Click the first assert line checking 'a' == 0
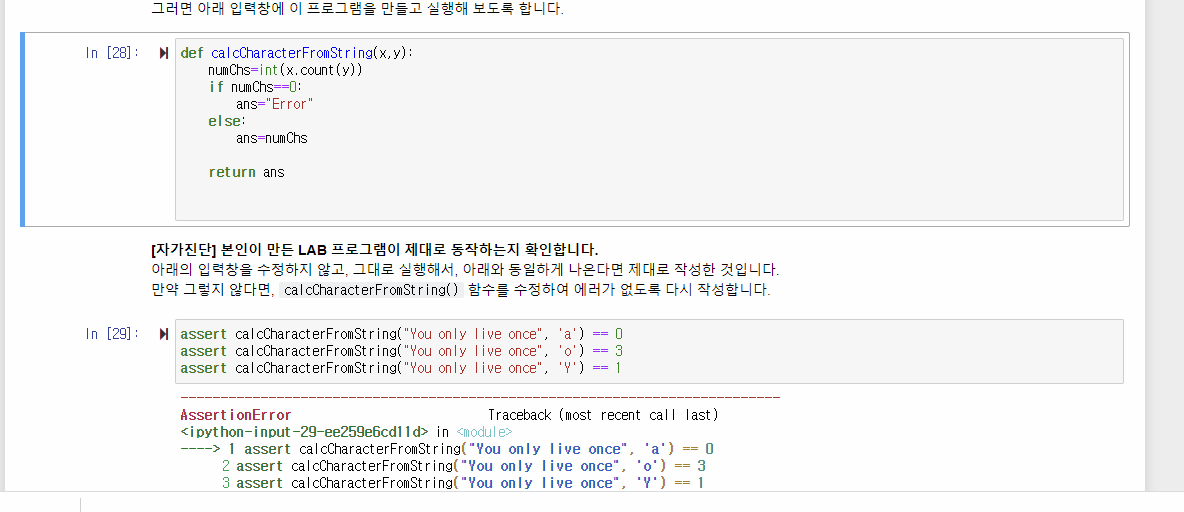Screen dimensions: 1184x512 coord(402,334)
